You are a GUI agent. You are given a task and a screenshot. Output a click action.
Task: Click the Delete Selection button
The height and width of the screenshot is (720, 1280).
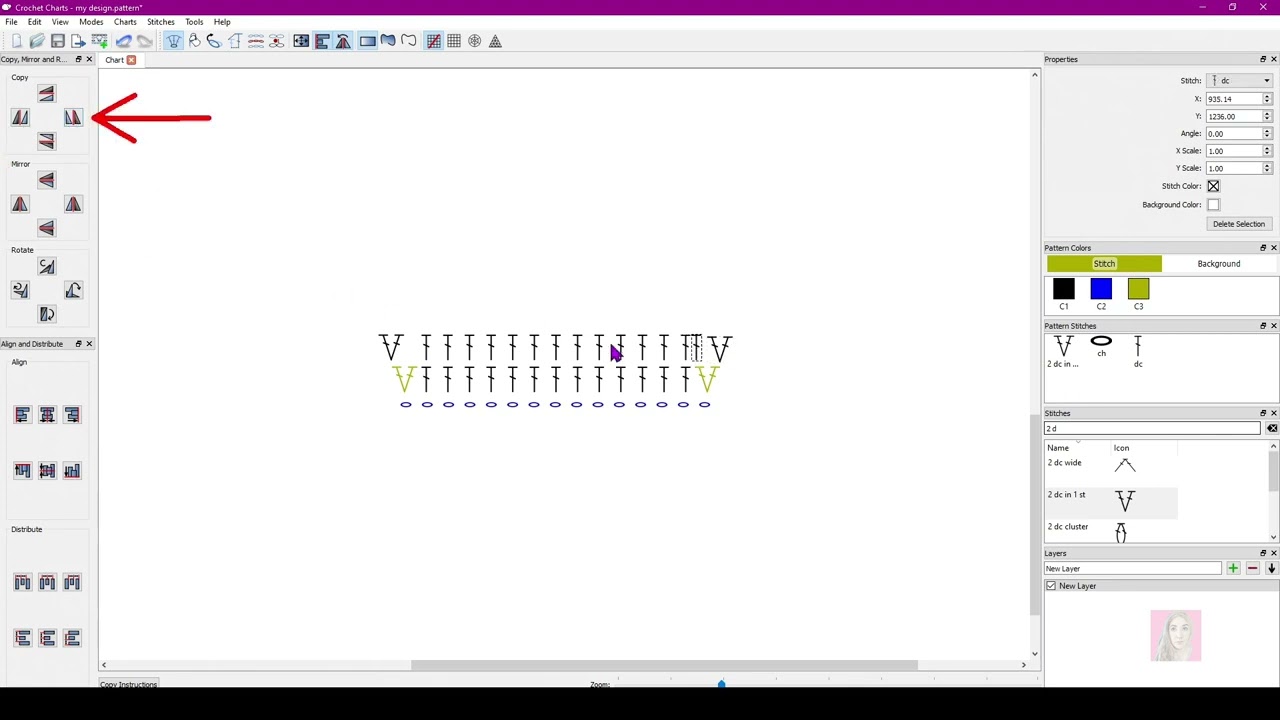pyautogui.click(x=1239, y=224)
